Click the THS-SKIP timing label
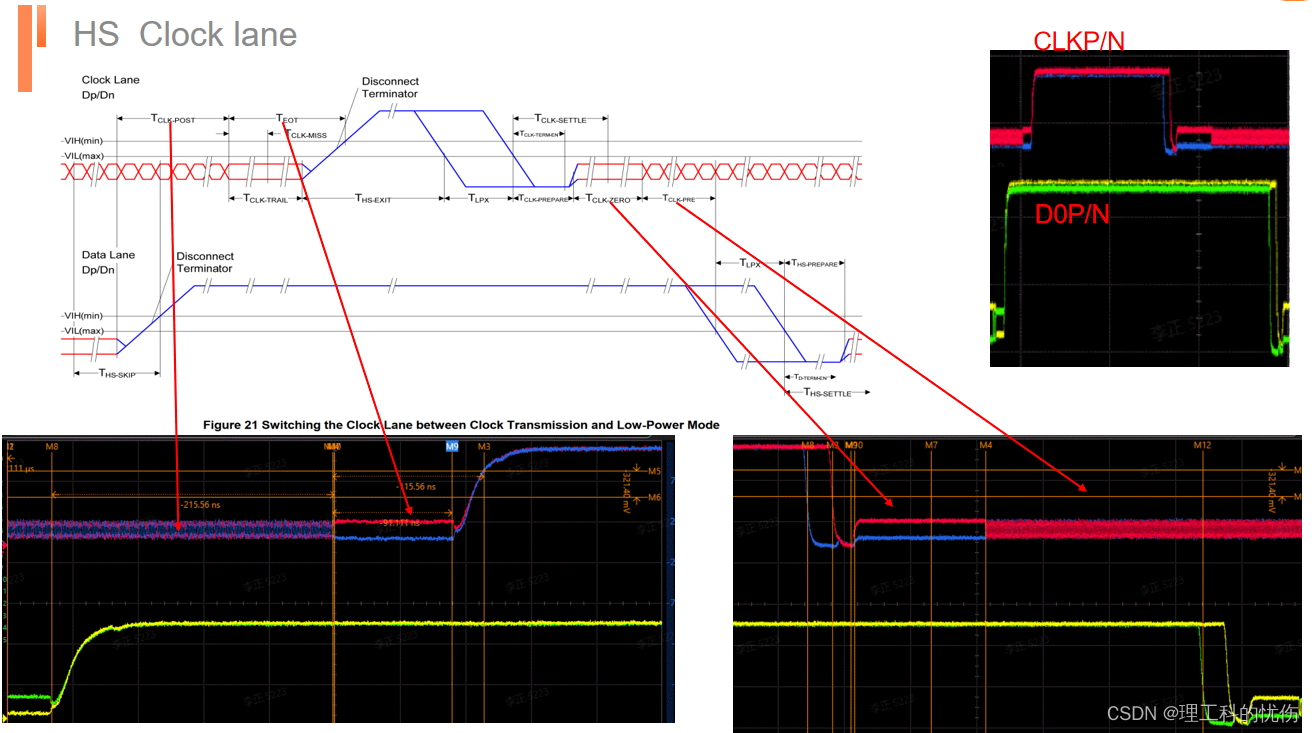Screen dimensions: 1315x733 tap(116, 373)
